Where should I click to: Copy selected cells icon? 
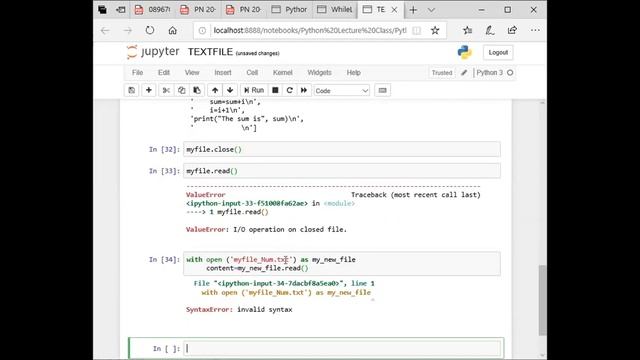(x=181, y=90)
